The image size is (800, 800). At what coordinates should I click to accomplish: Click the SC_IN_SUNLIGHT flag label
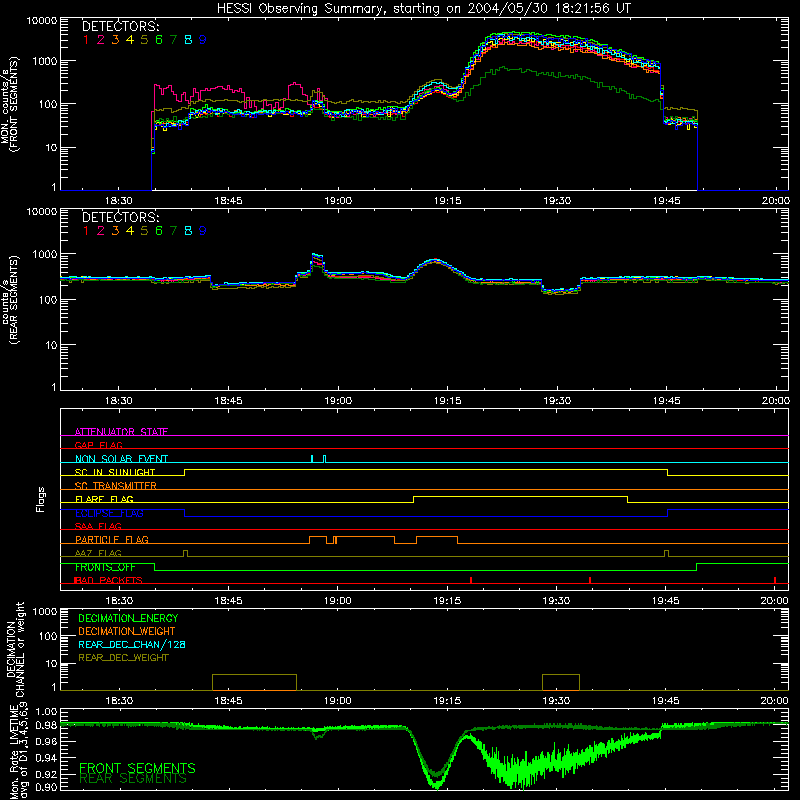point(115,472)
